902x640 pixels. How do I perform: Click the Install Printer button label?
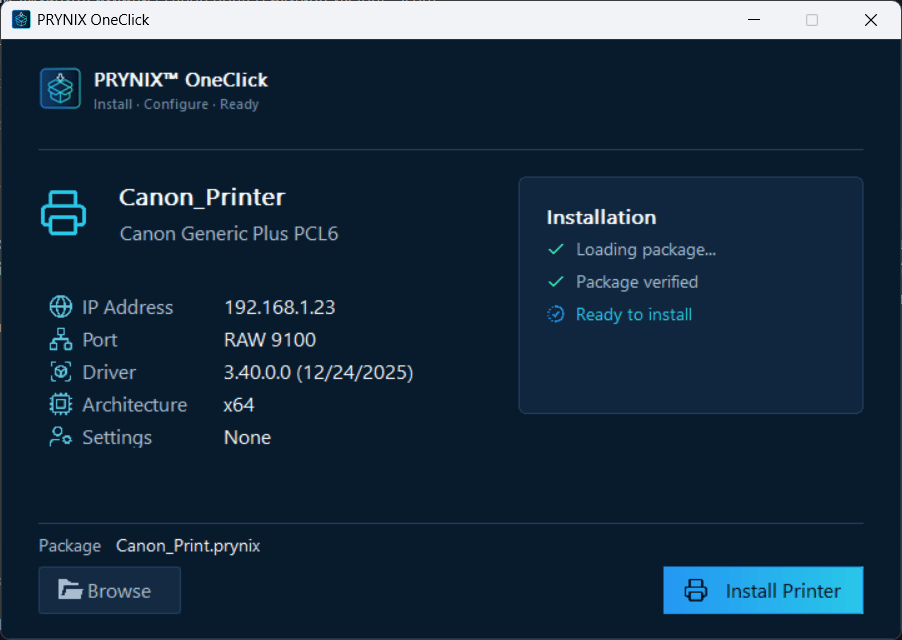(x=783, y=591)
